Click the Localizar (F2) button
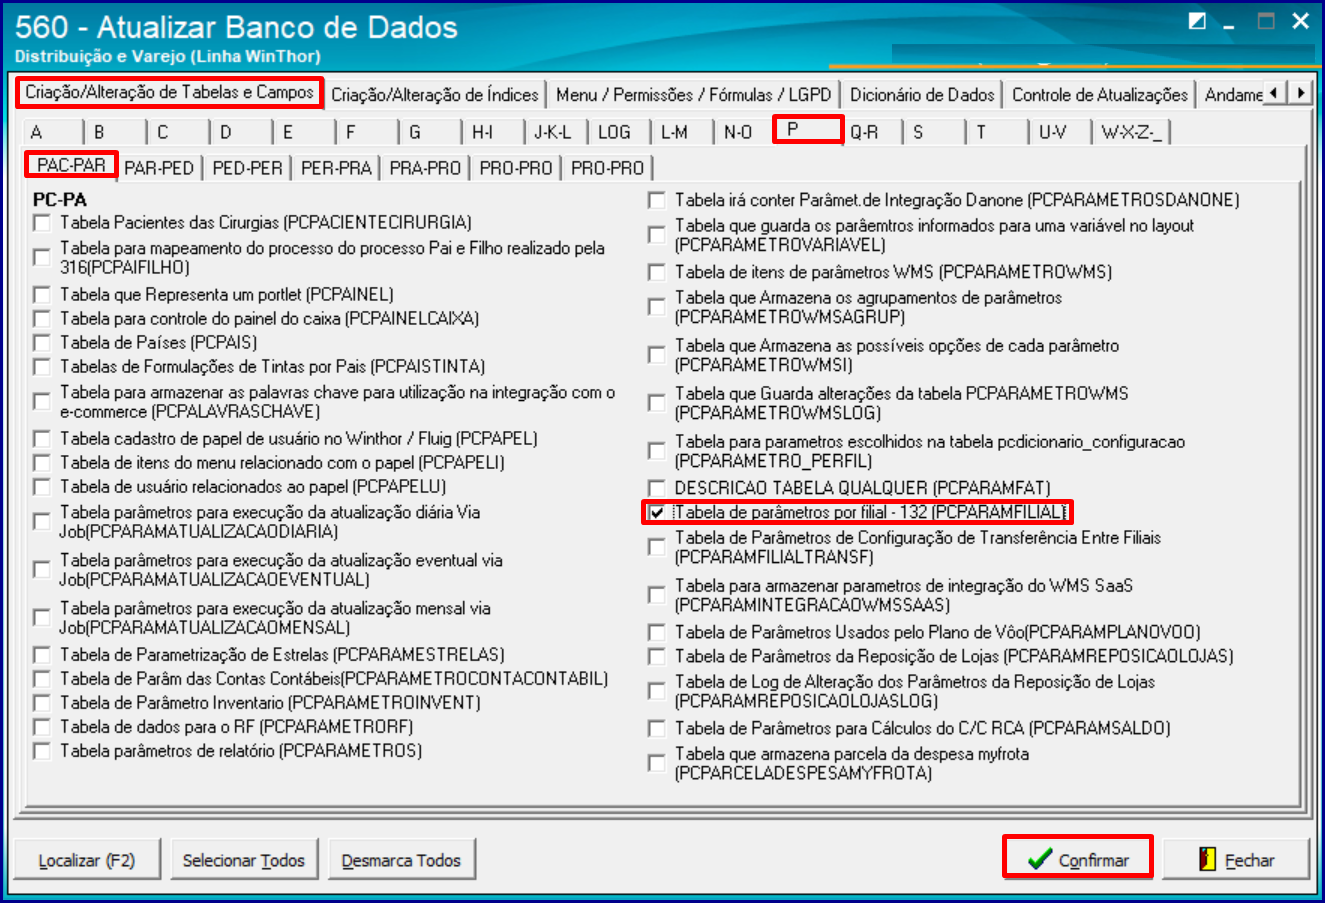This screenshot has height=903, width=1325. (87, 860)
